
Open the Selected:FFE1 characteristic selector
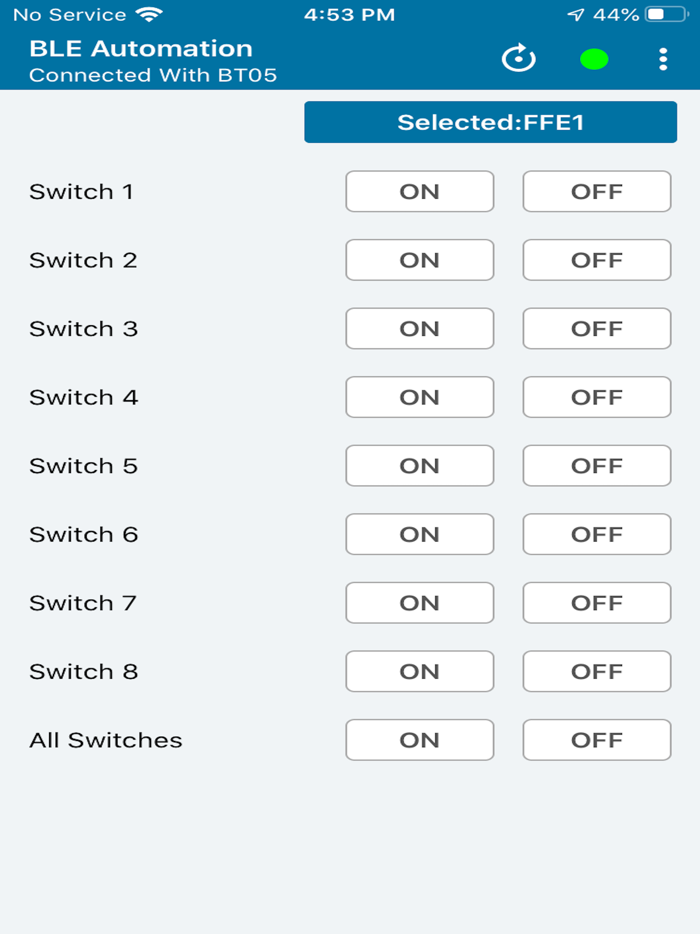pos(490,122)
